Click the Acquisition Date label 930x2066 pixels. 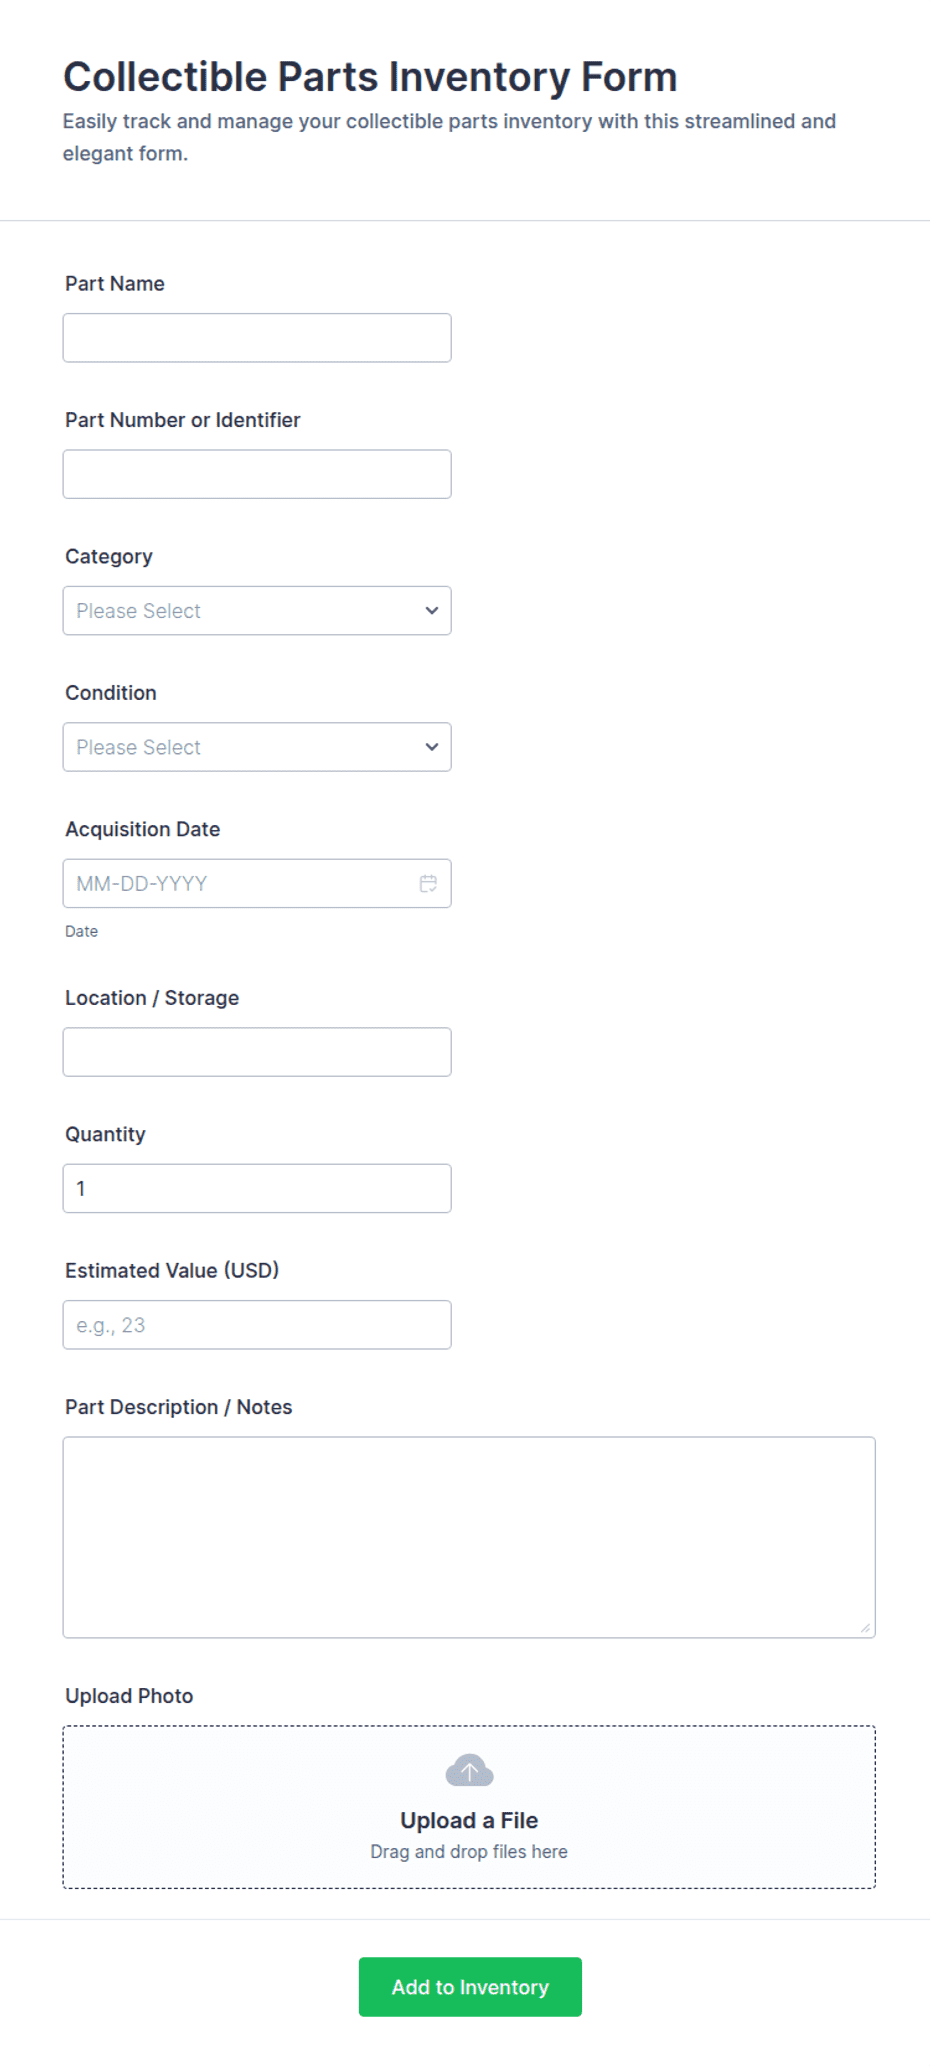click(142, 829)
